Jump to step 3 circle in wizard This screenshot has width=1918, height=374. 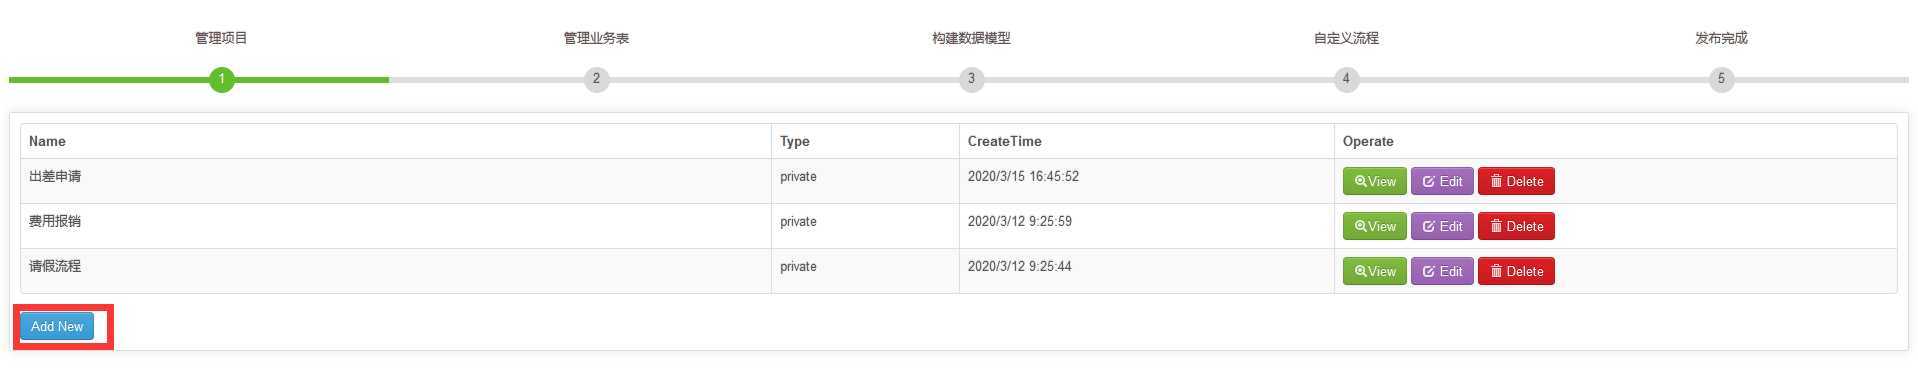[971, 79]
